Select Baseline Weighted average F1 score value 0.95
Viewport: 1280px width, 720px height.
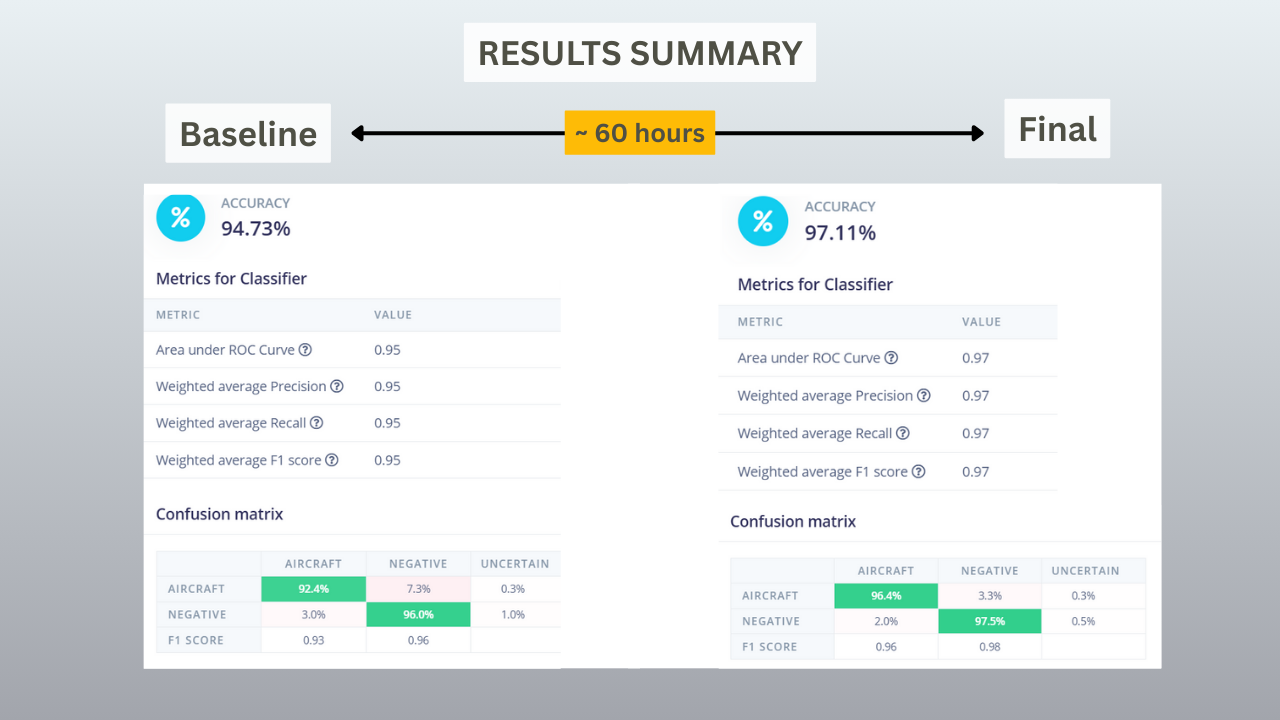387,460
